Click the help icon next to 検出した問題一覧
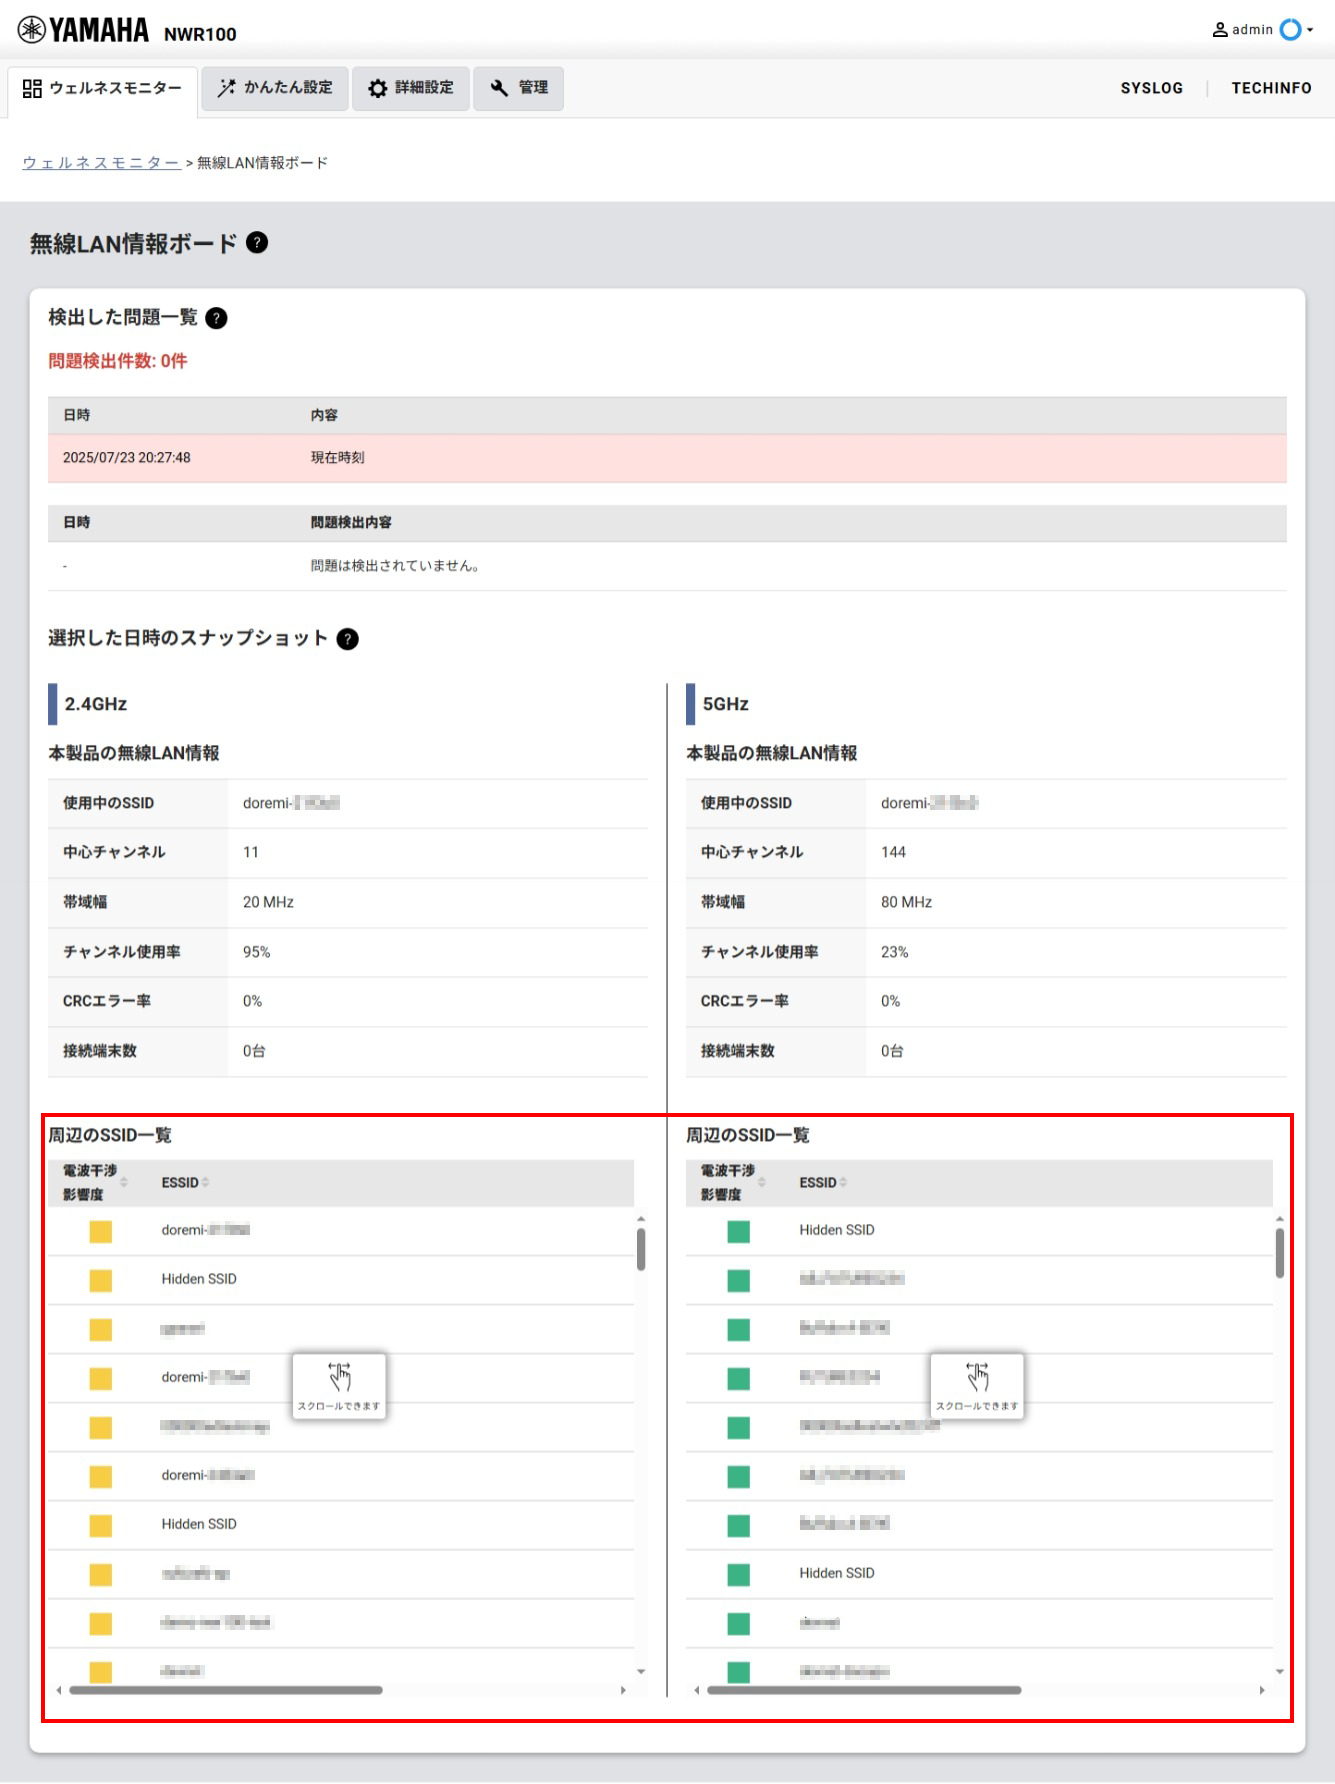 coord(216,318)
